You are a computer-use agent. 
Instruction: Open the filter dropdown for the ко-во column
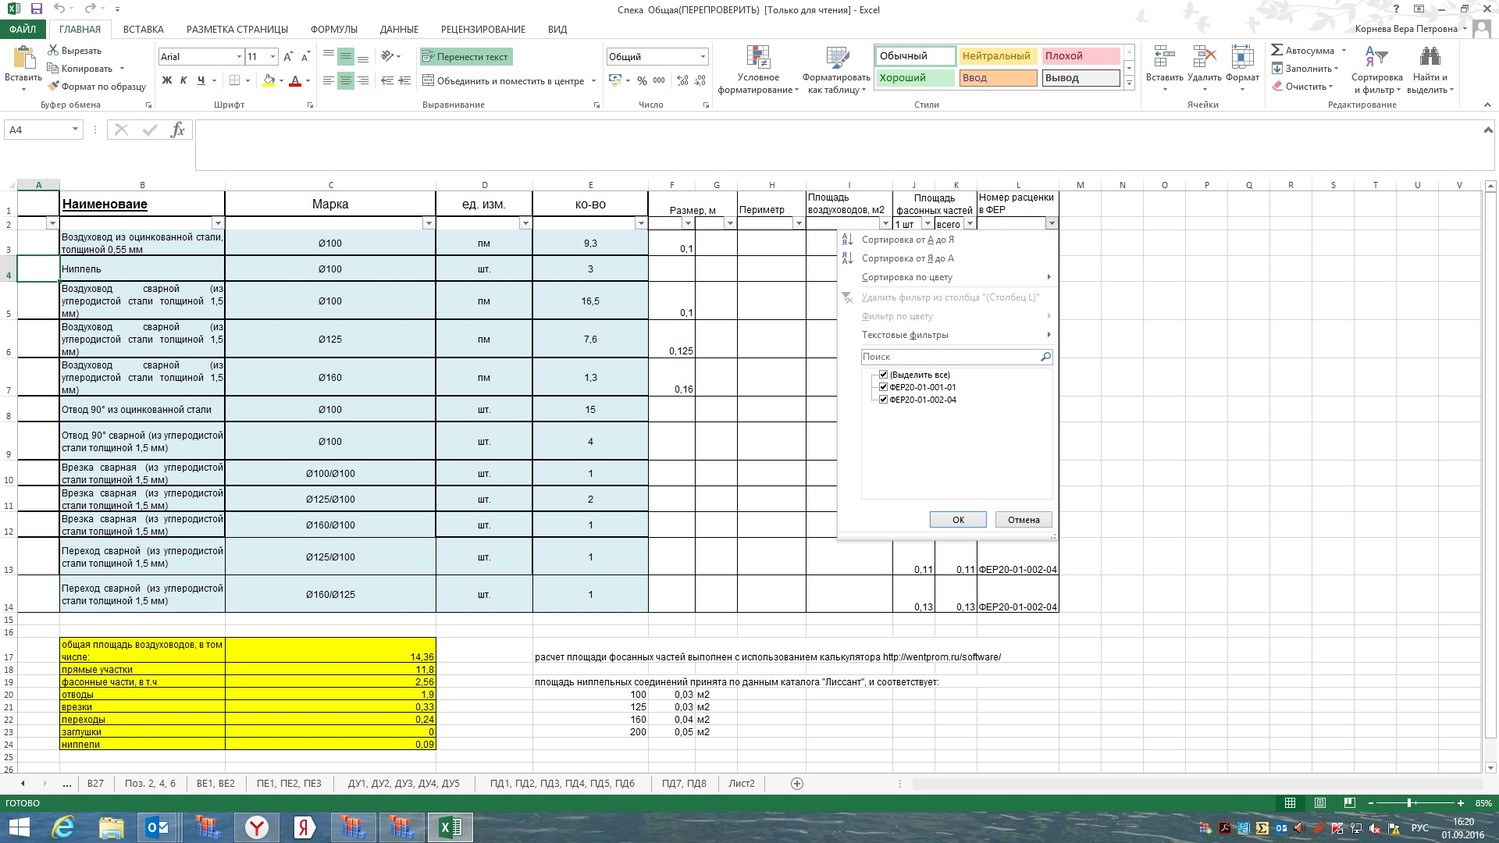tap(641, 224)
